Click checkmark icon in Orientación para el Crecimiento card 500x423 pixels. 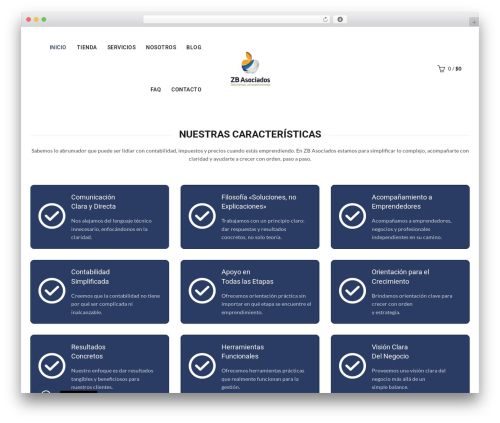click(x=352, y=291)
